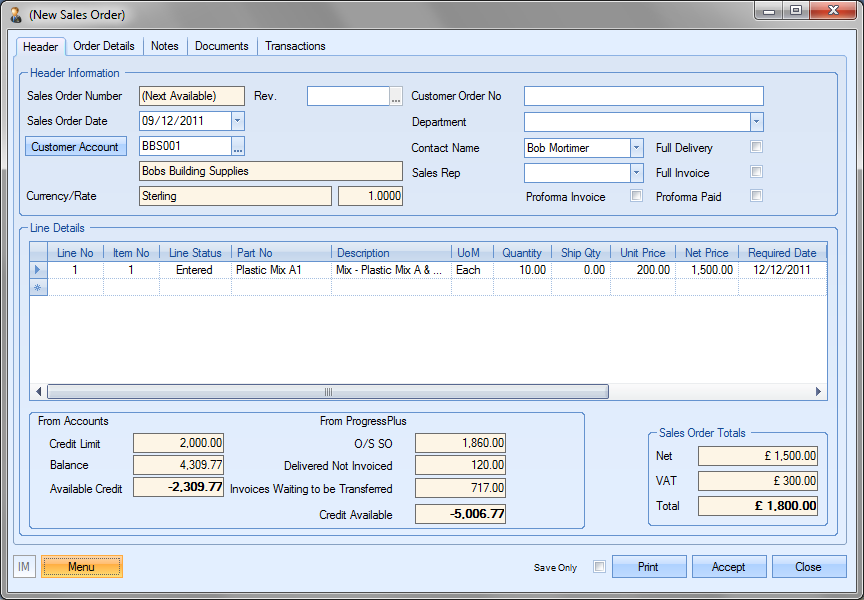Switch to the Order Details tab
Screen dimensions: 864x600
tap(104, 46)
